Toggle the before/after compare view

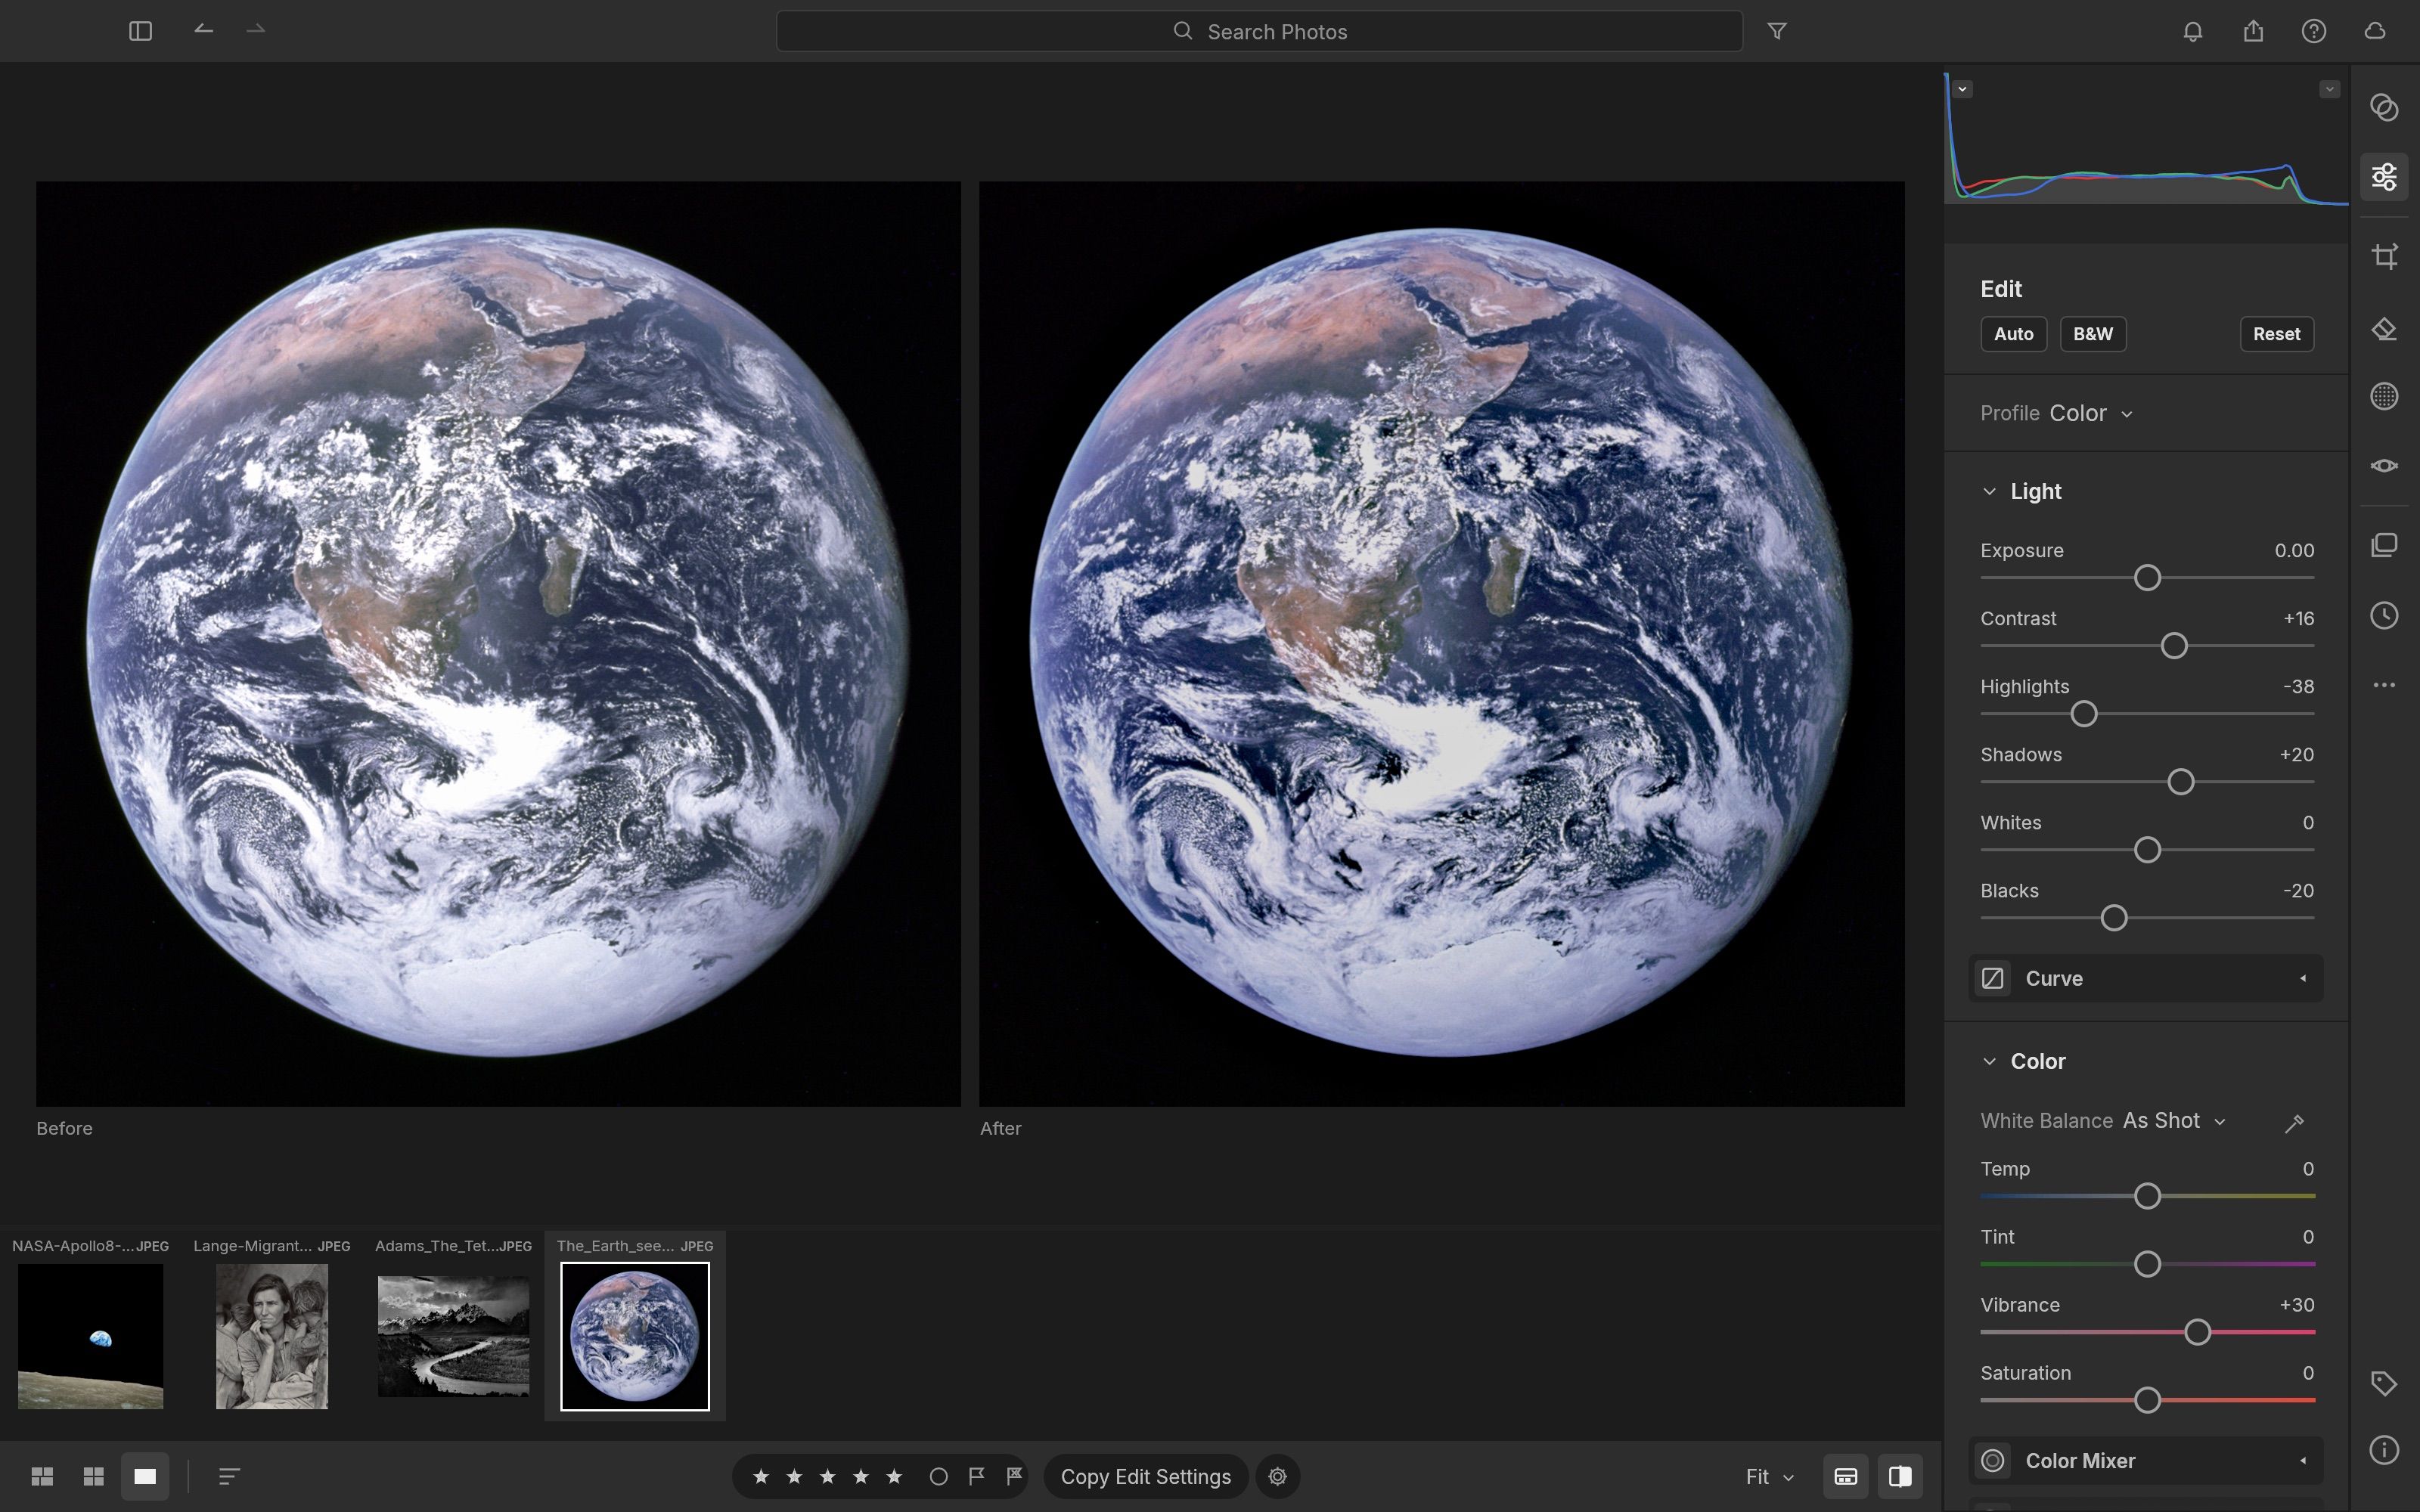[x=1900, y=1477]
